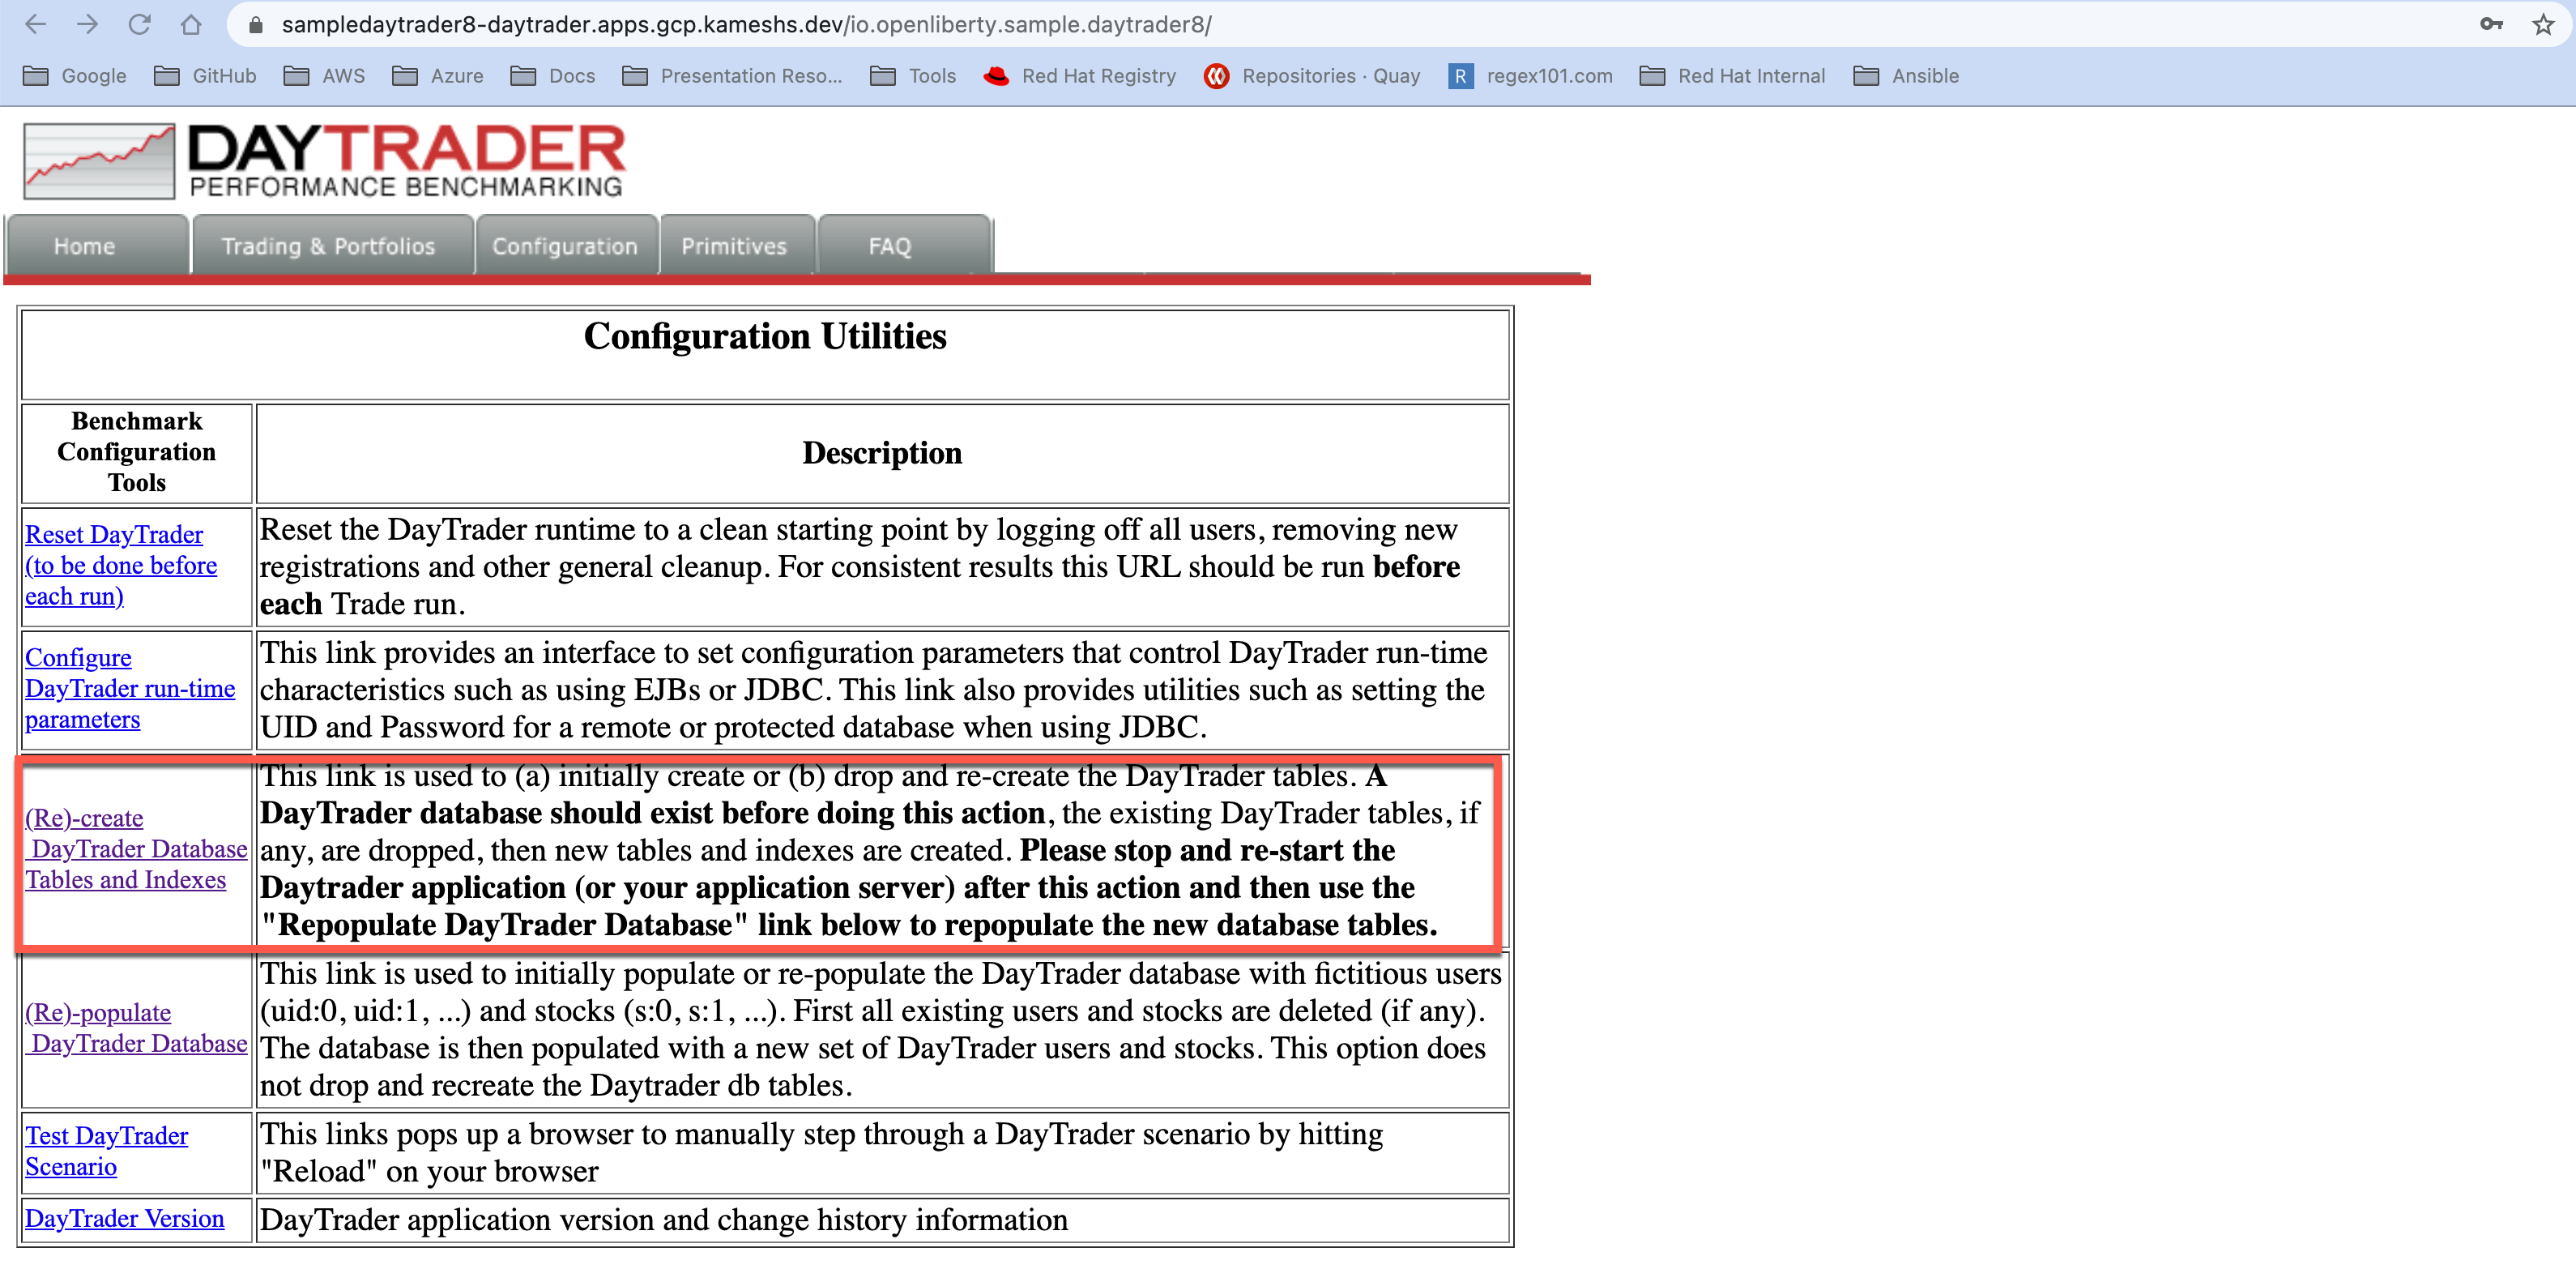Open the Ansible bookmarks folder
Viewport: 2576px width, 1282px height.
tap(1906, 76)
